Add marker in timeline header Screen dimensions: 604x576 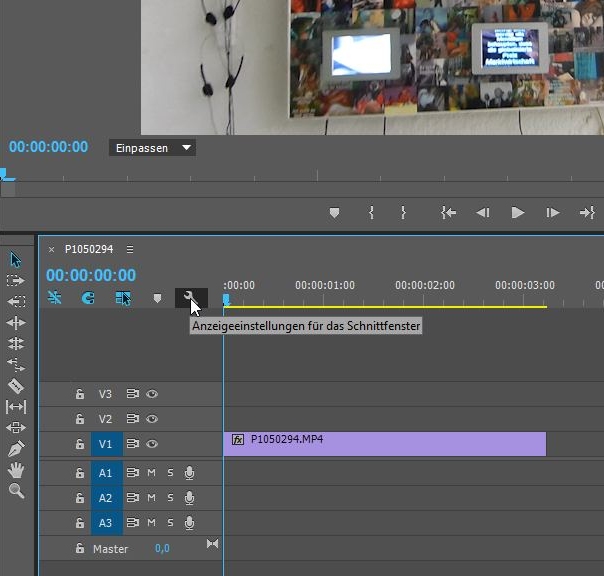tap(157, 298)
